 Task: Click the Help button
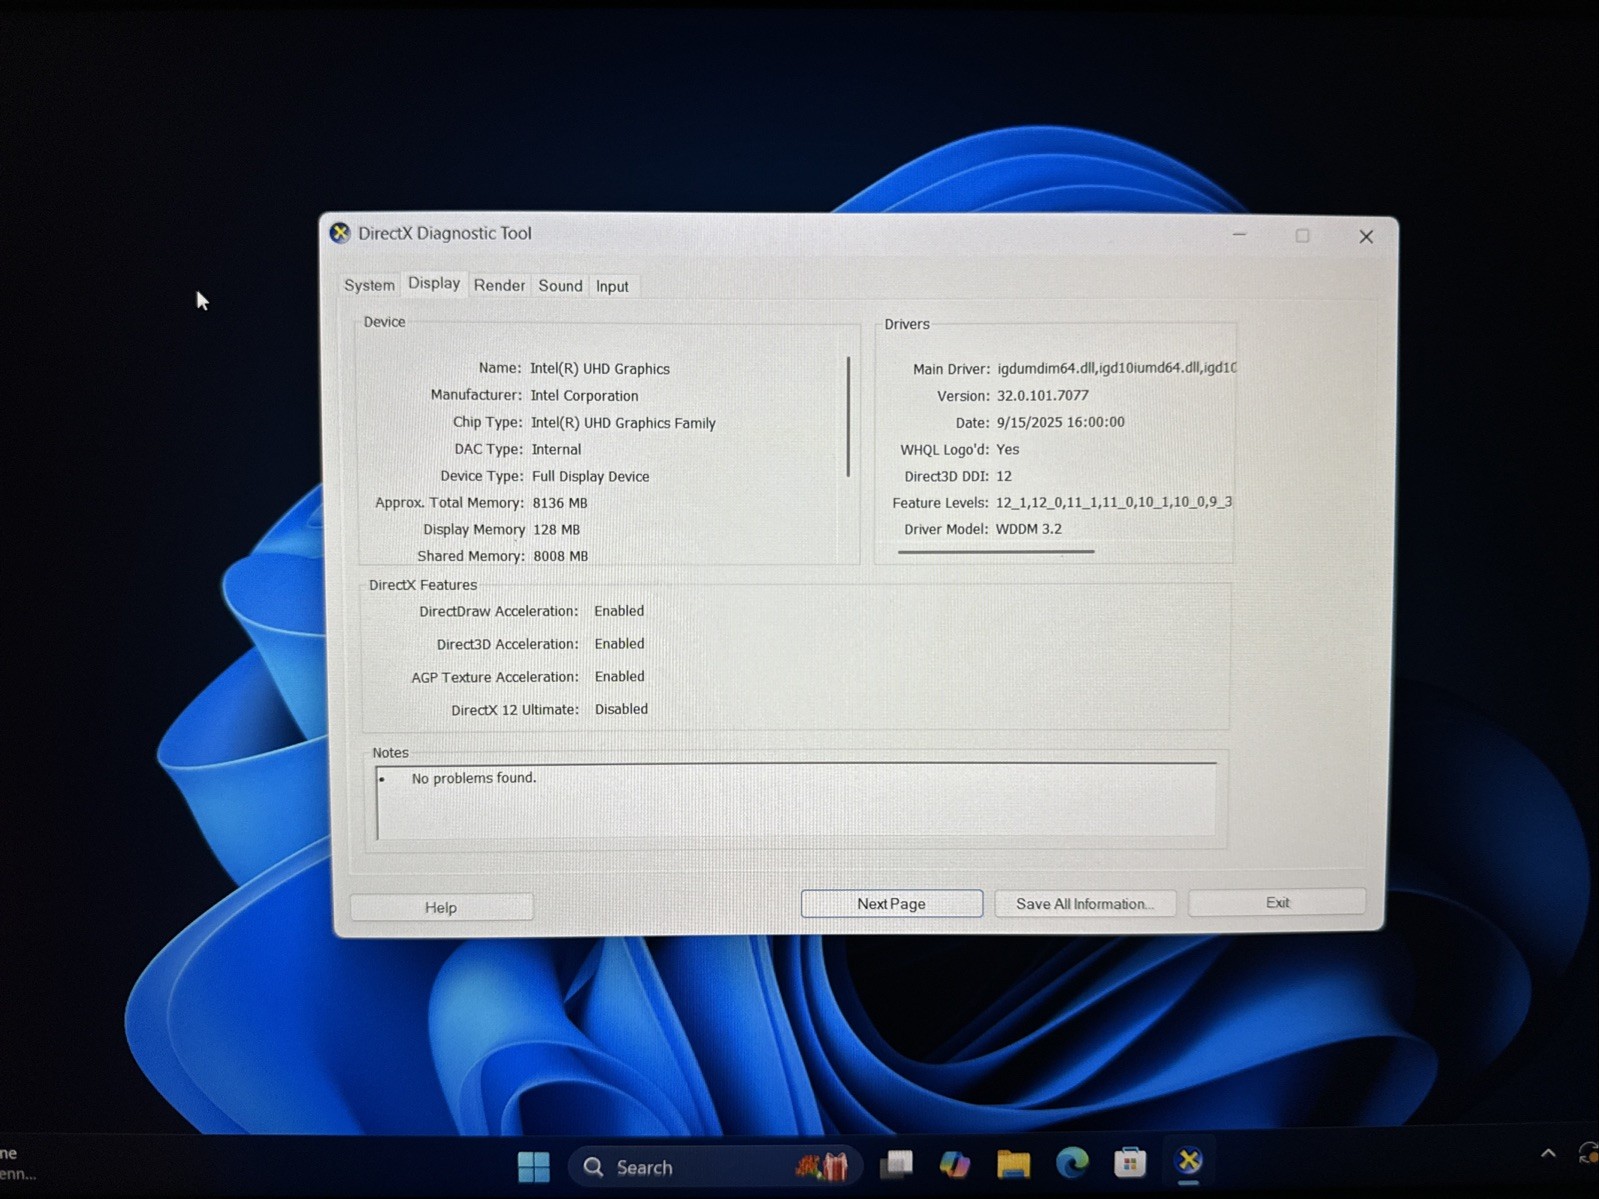(x=441, y=907)
